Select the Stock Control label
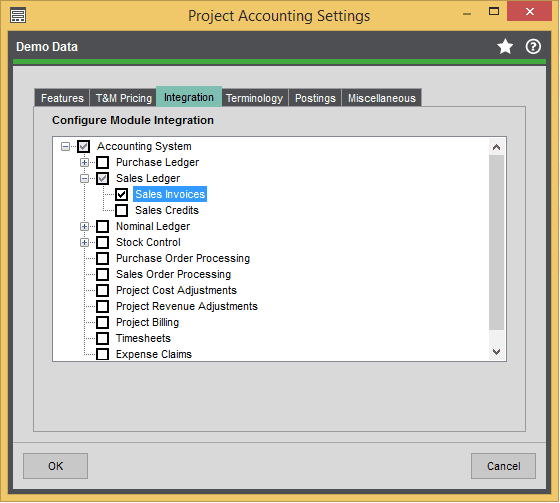560x503 pixels. point(148,243)
